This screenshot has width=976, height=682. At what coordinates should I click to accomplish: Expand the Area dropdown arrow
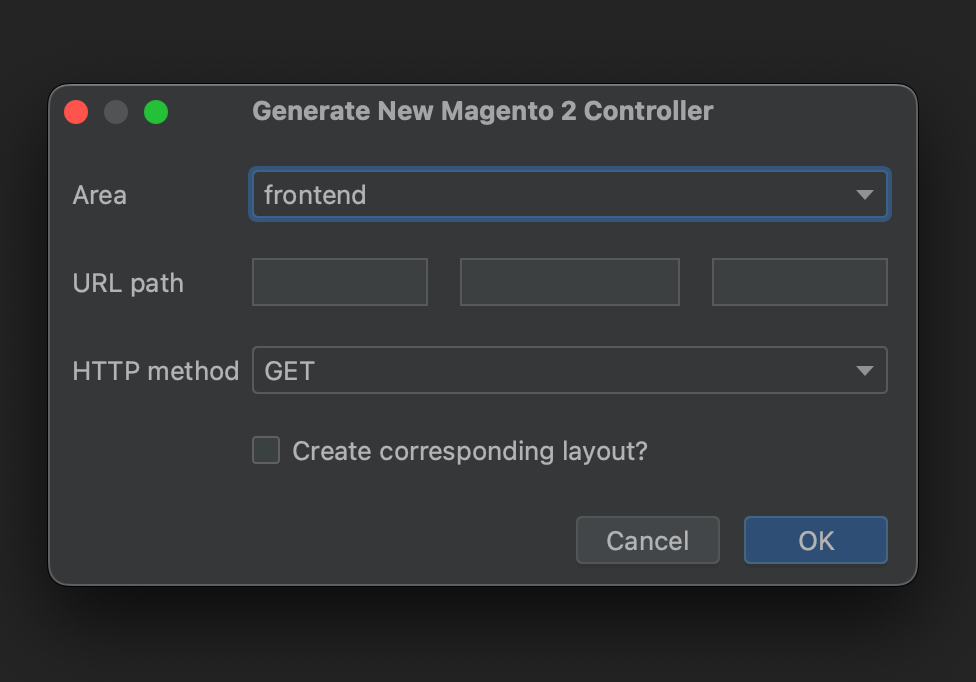865,195
